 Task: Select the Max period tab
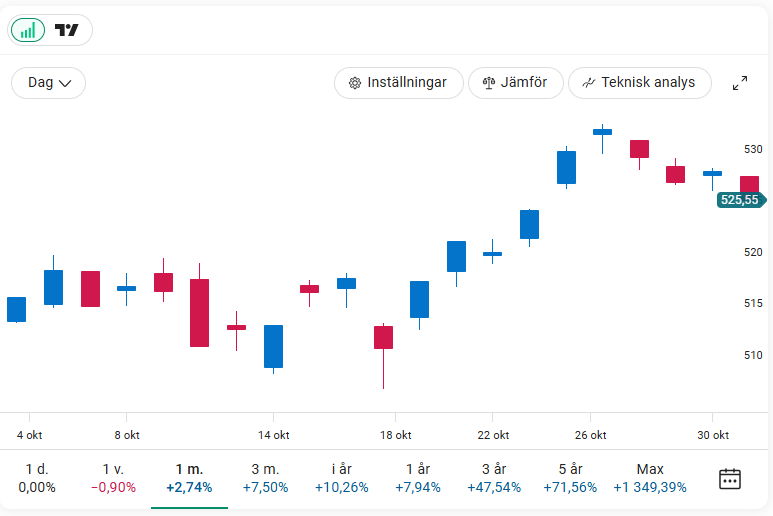[650, 478]
